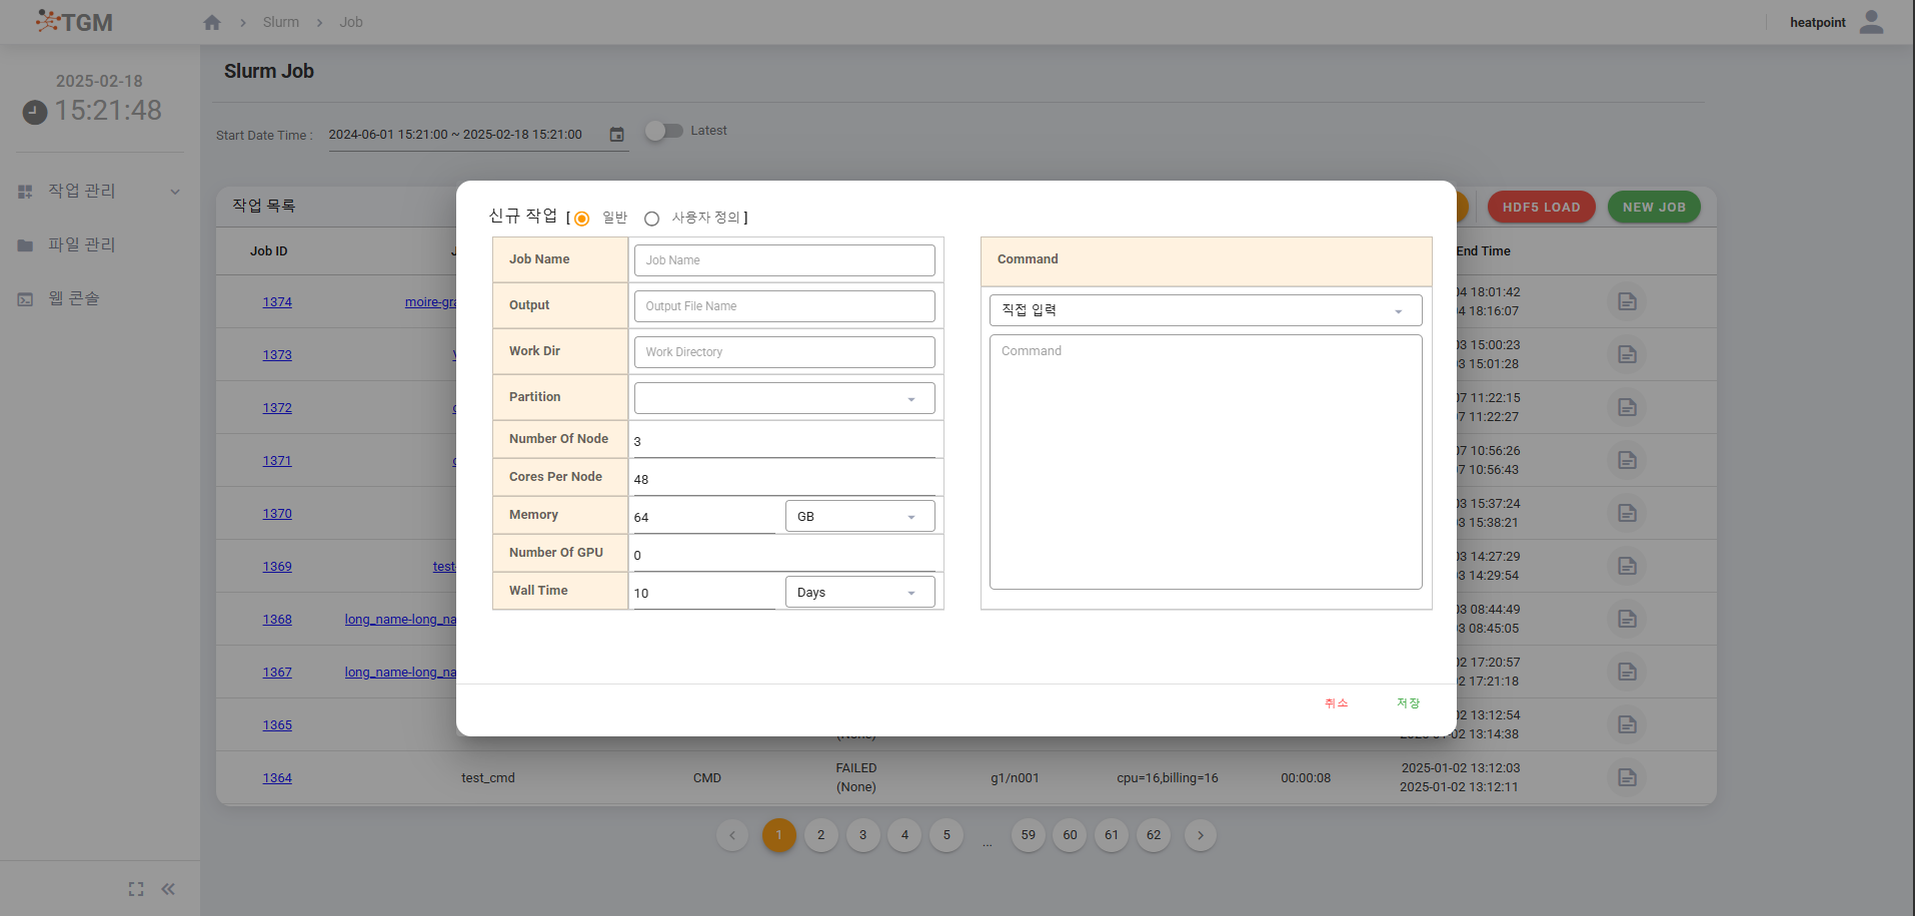Open the Wall Time Days dropdown
This screenshot has width=1915, height=916.
point(859,592)
